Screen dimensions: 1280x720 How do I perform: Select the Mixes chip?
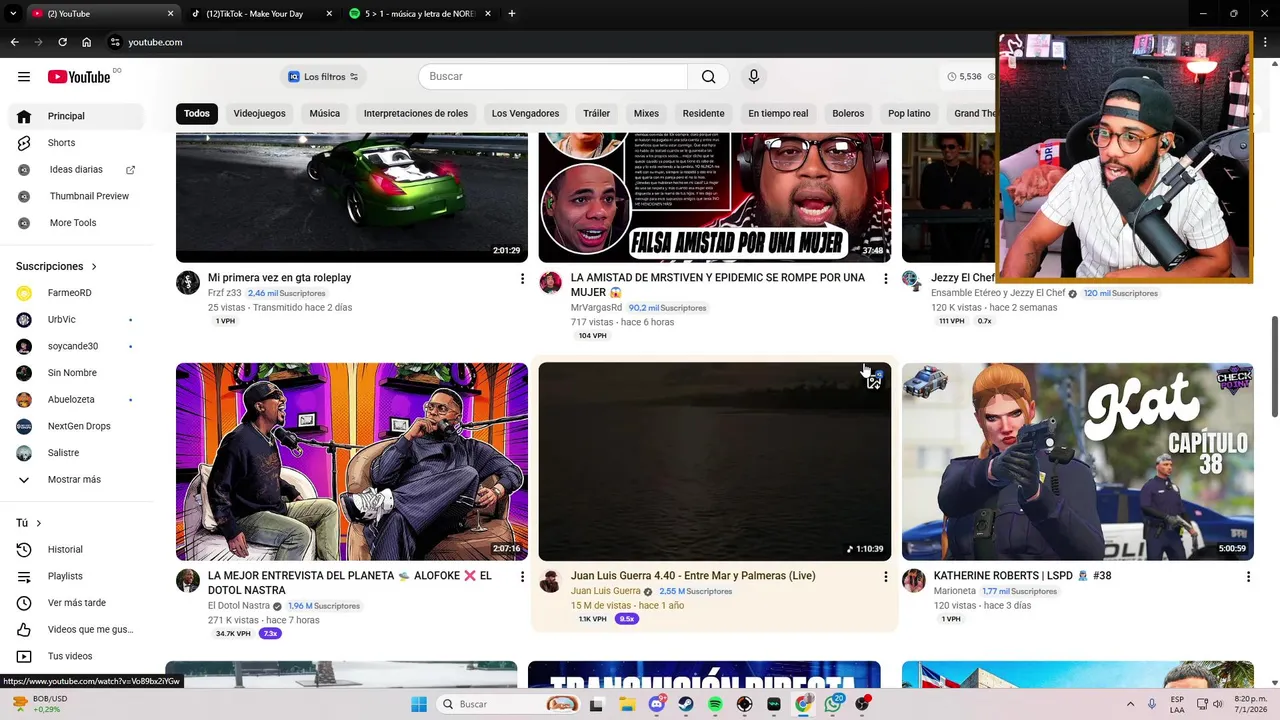[x=646, y=113]
